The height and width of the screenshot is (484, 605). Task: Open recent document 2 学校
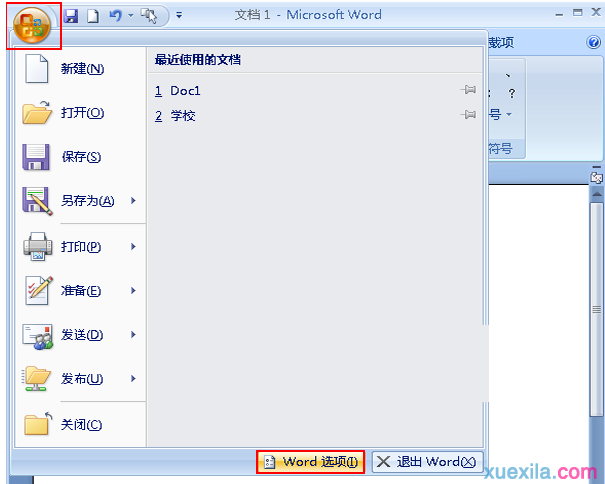314,115
